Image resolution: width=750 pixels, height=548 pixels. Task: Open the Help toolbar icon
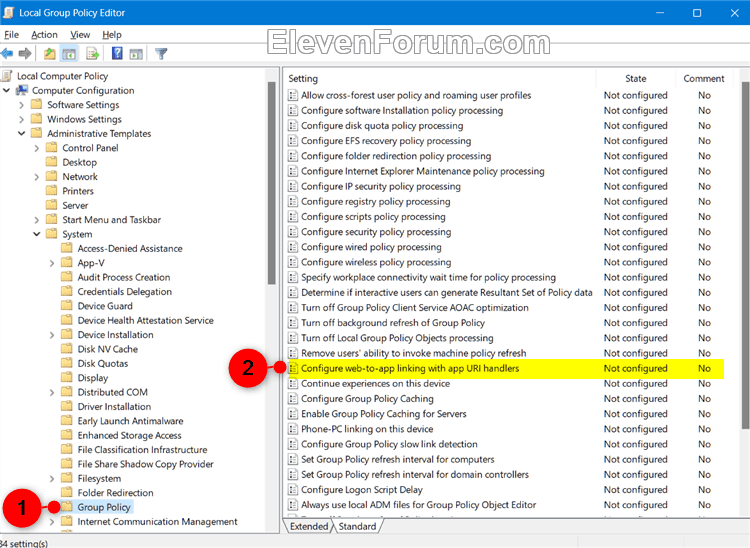click(x=117, y=54)
